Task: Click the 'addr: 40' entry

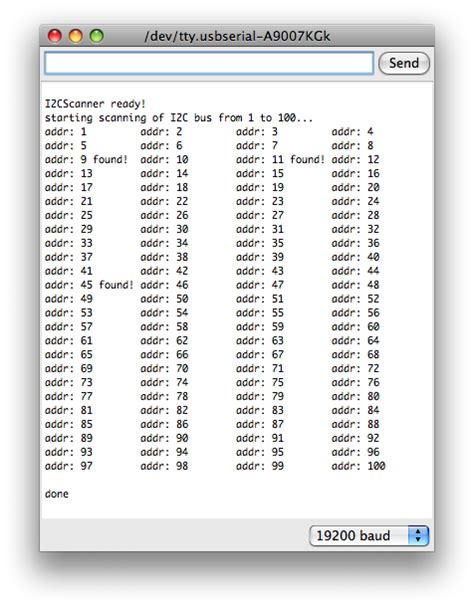Action: [x=355, y=257]
